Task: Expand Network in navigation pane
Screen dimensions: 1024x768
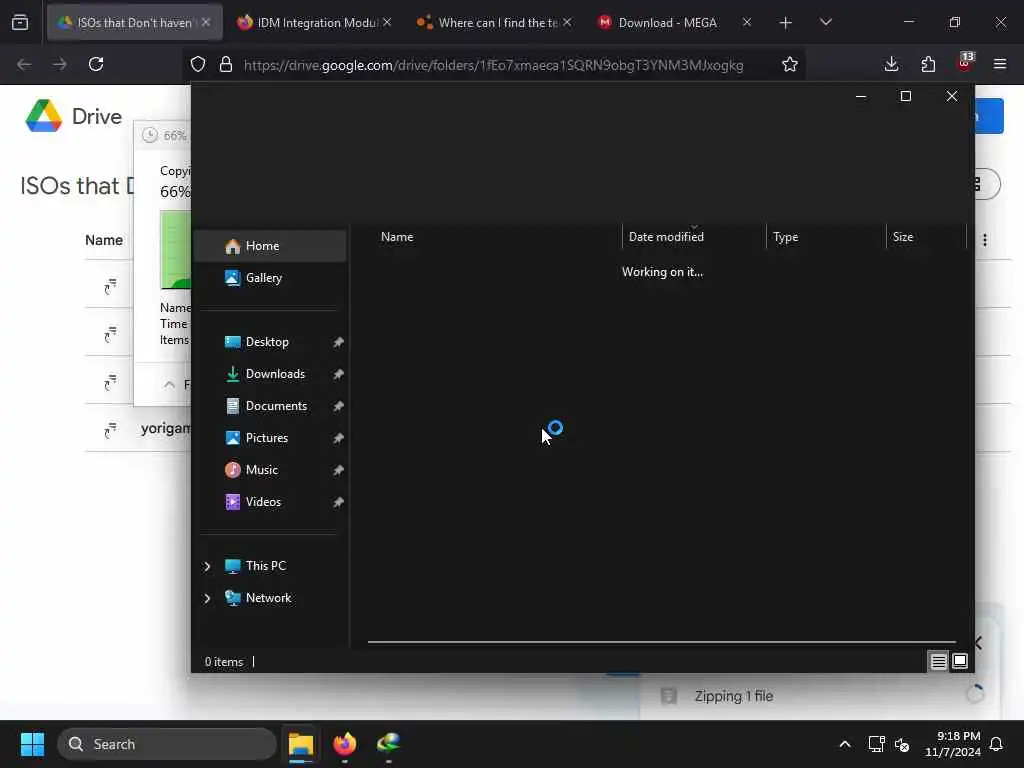Action: [207, 598]
